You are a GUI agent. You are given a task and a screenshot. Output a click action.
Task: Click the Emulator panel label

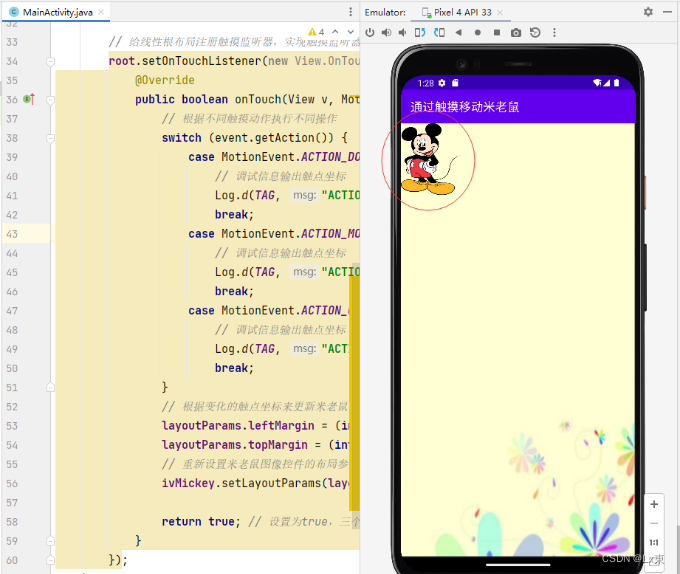[385, 13]
